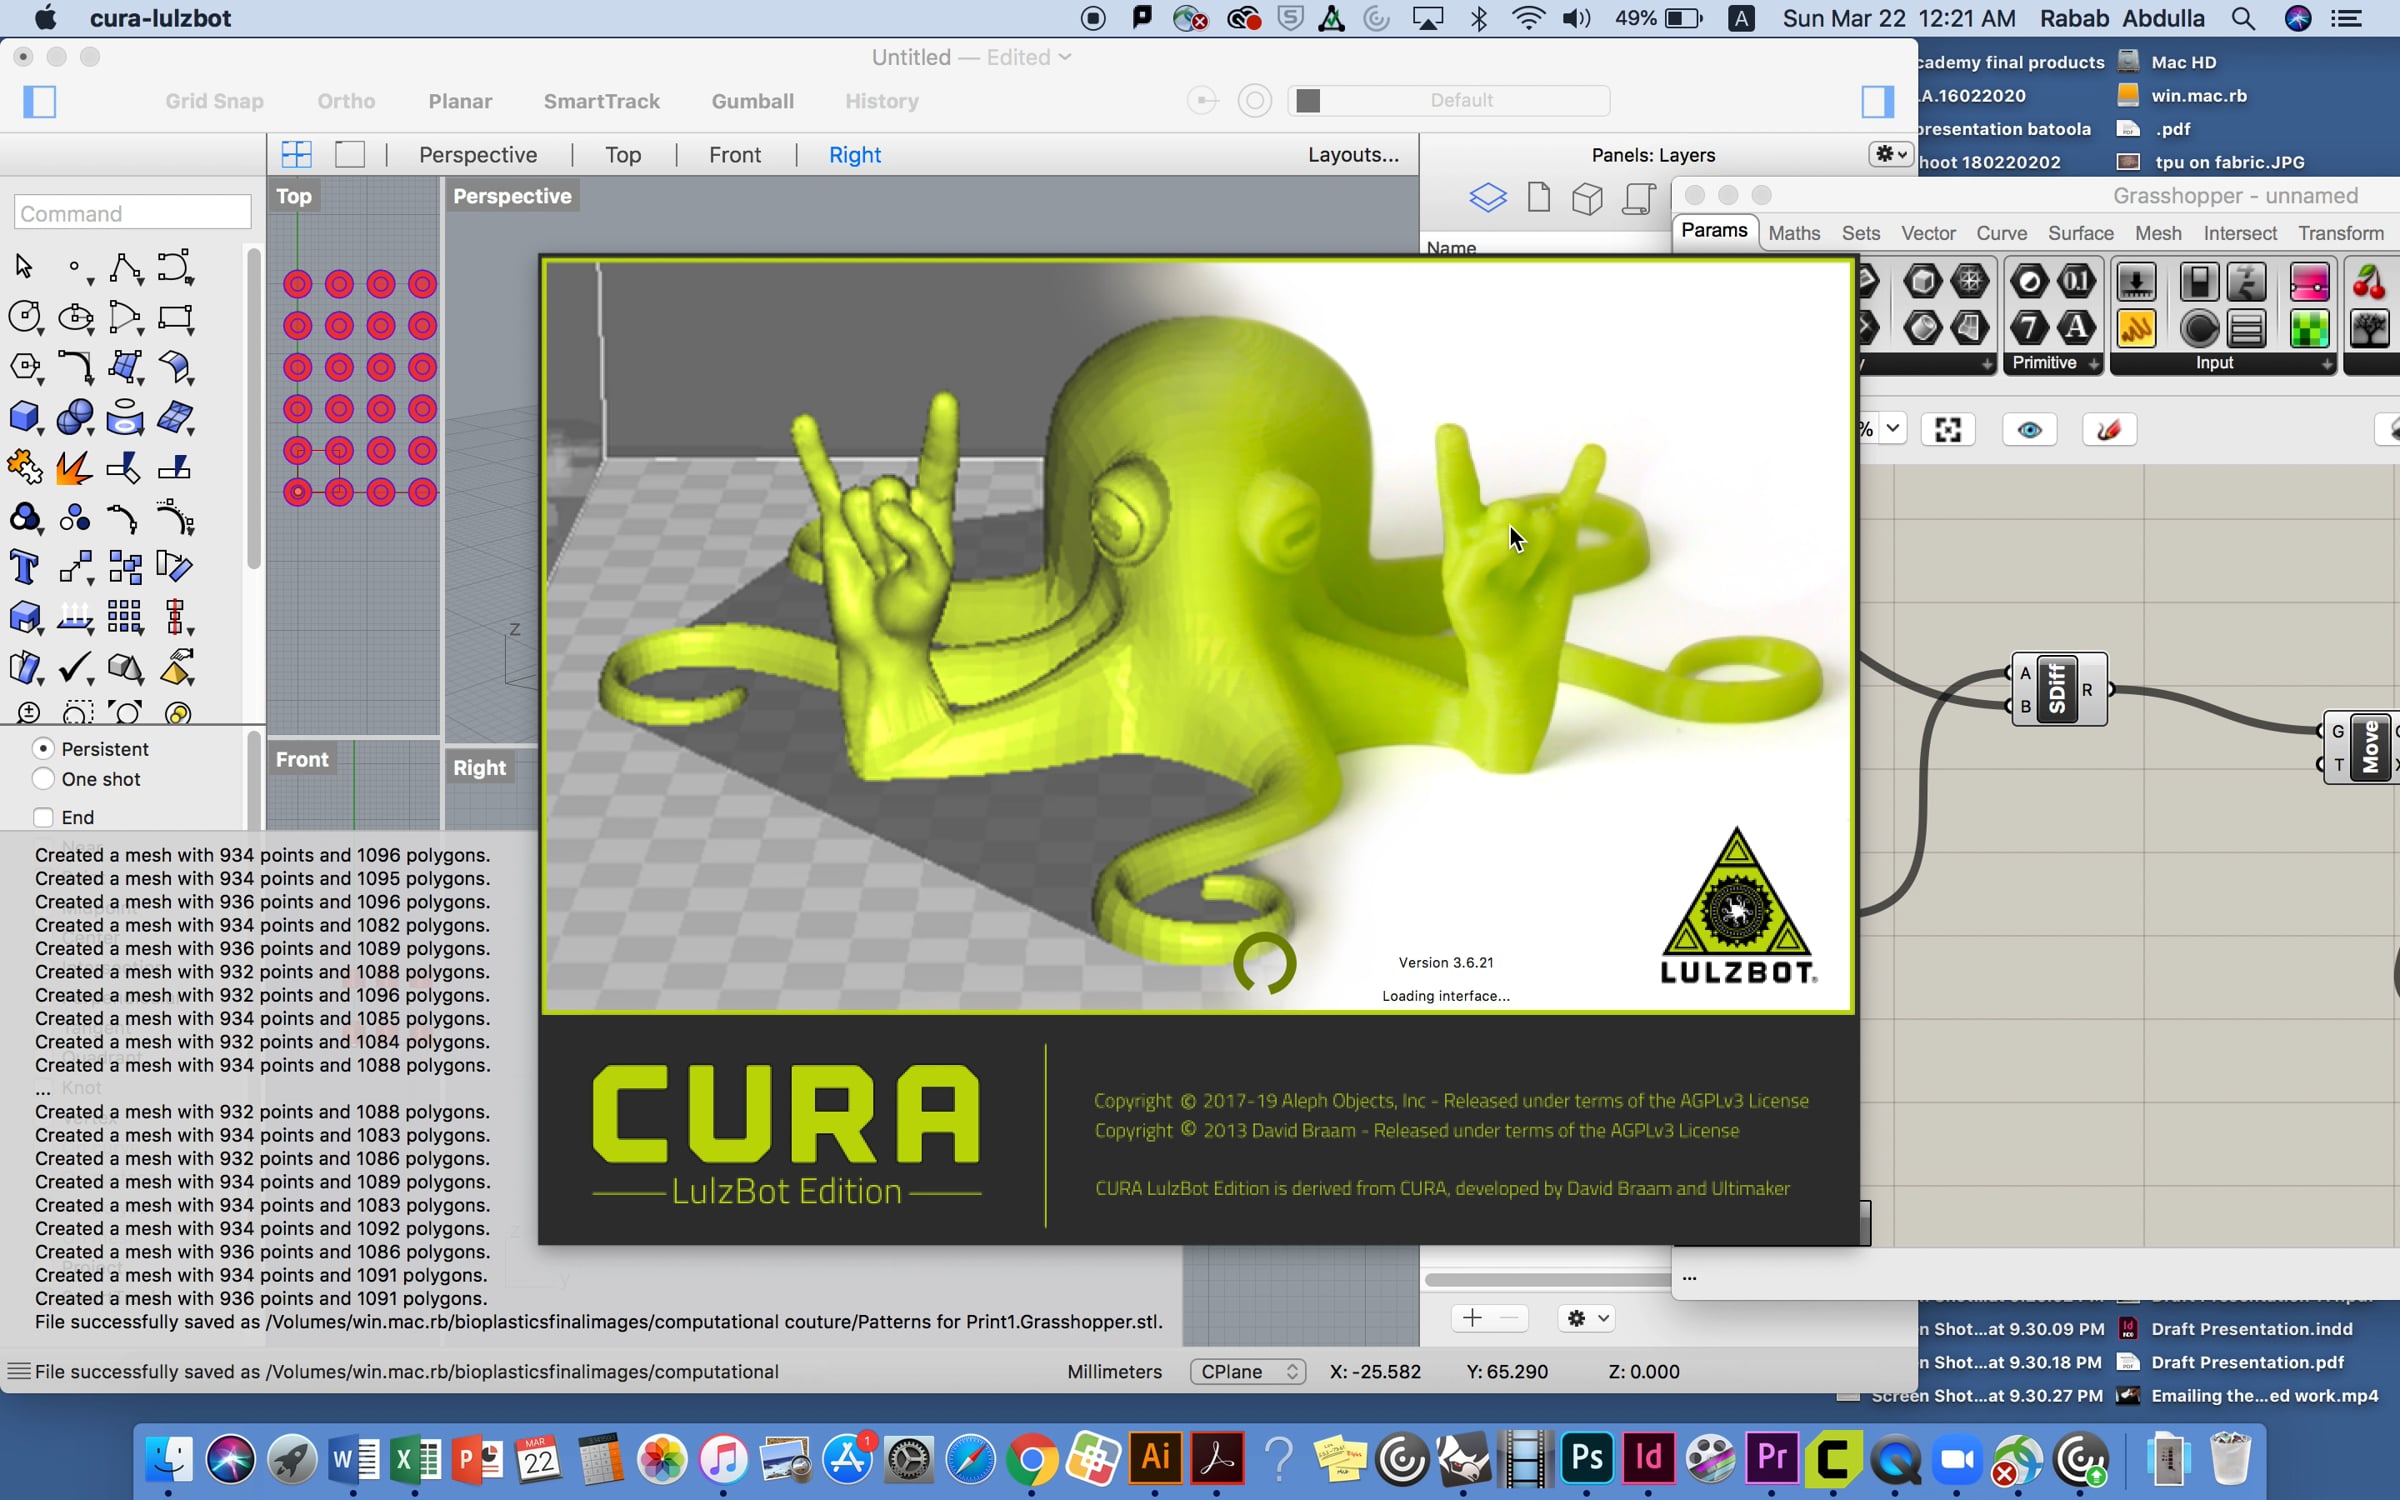The height and width of the screenshot is (1500, 2400).
Task: Toggle the Gumball option
Action: (753, 101)
